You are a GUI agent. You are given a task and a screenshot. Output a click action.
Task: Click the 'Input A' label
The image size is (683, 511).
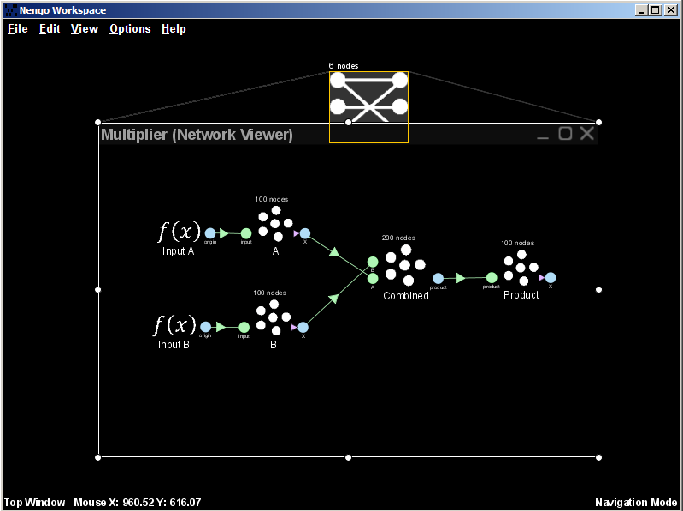[178, 251]
